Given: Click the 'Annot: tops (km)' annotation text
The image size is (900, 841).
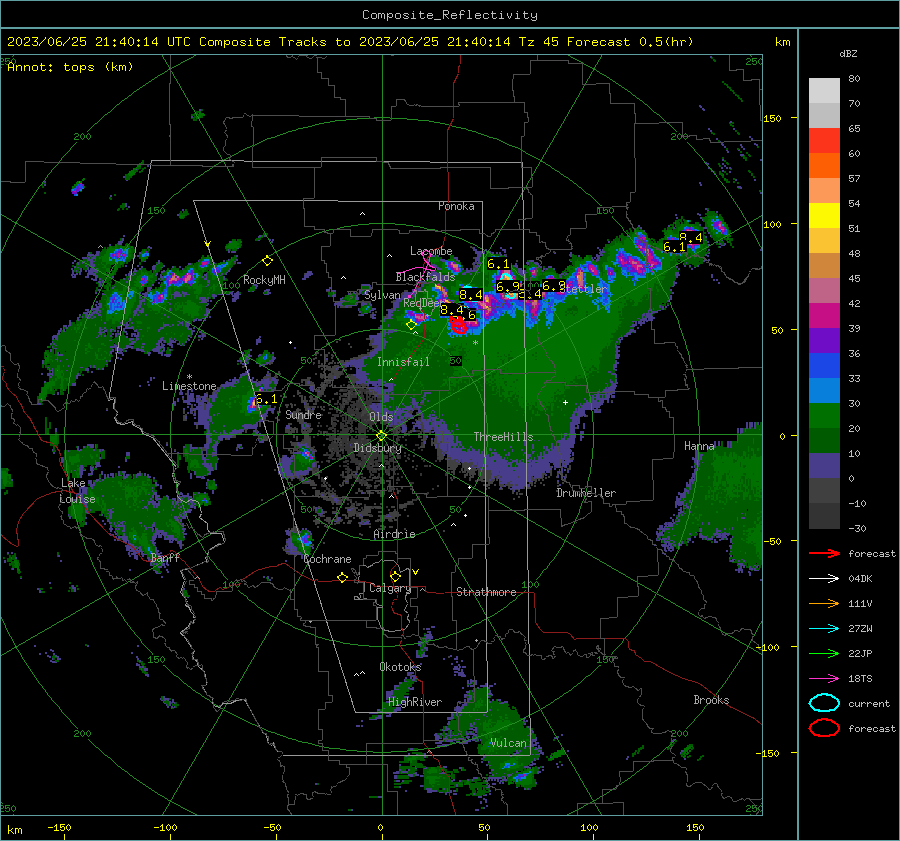Looking at the screenshot, I should pos(70,67).
